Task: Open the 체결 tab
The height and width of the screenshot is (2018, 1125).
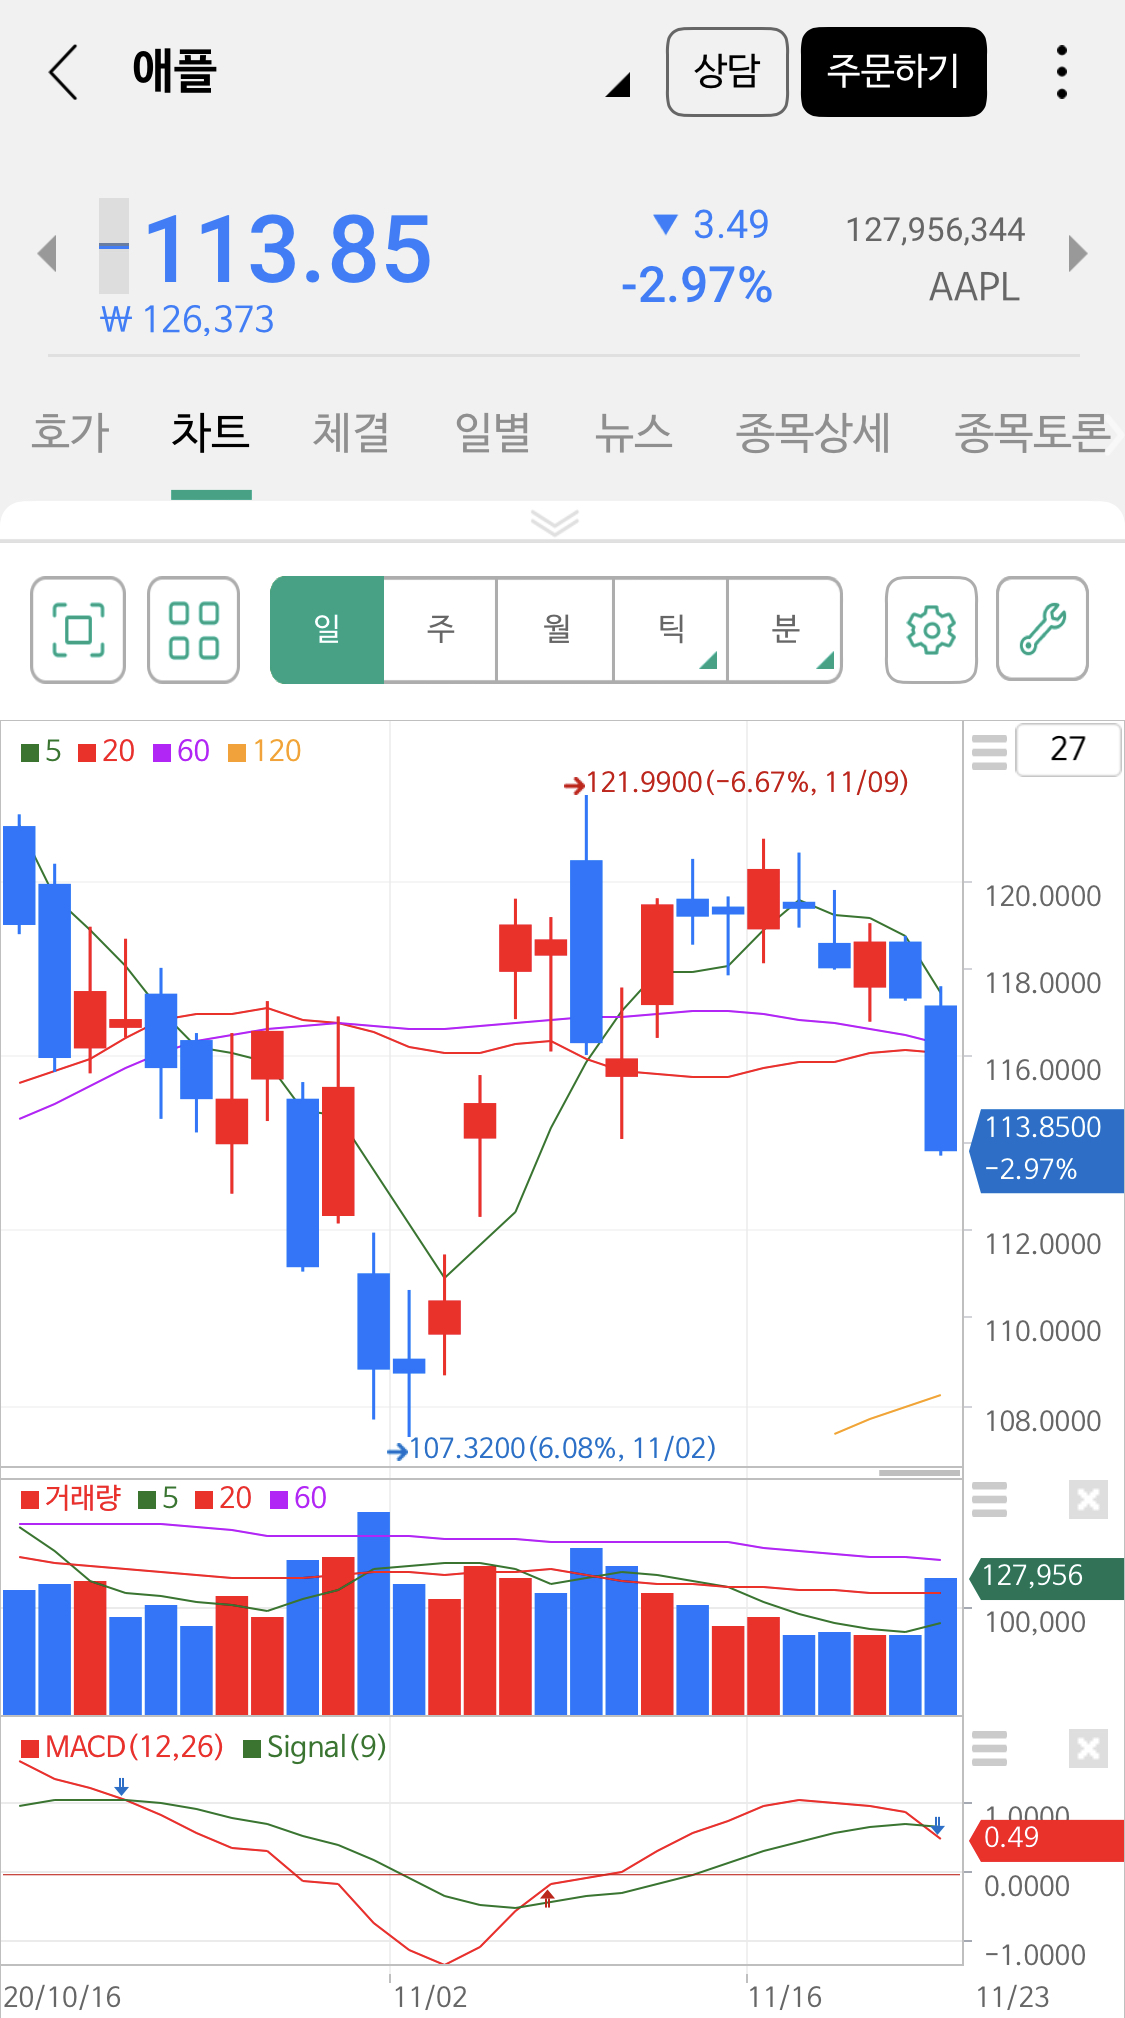Action: pyautogui.click(x=351, y=433)
